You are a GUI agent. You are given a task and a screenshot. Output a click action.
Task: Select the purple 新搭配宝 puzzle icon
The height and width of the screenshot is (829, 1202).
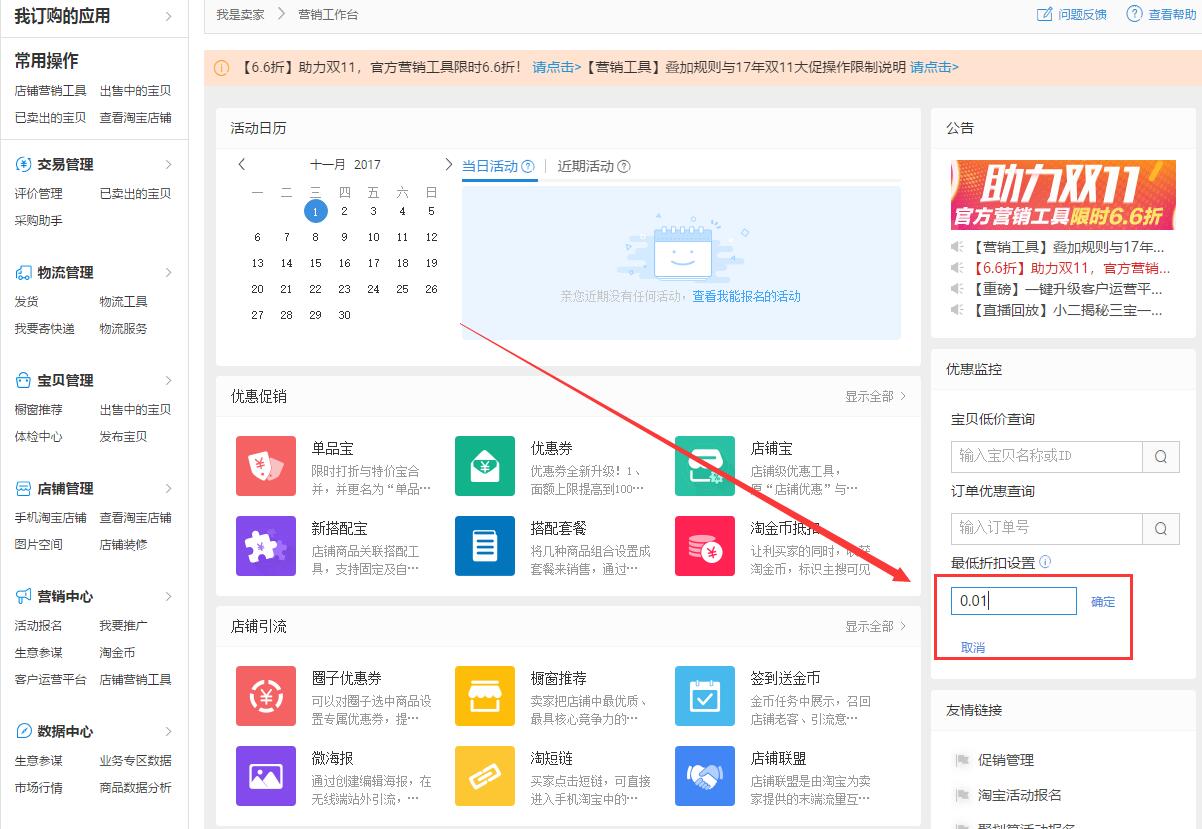point(266,546)
